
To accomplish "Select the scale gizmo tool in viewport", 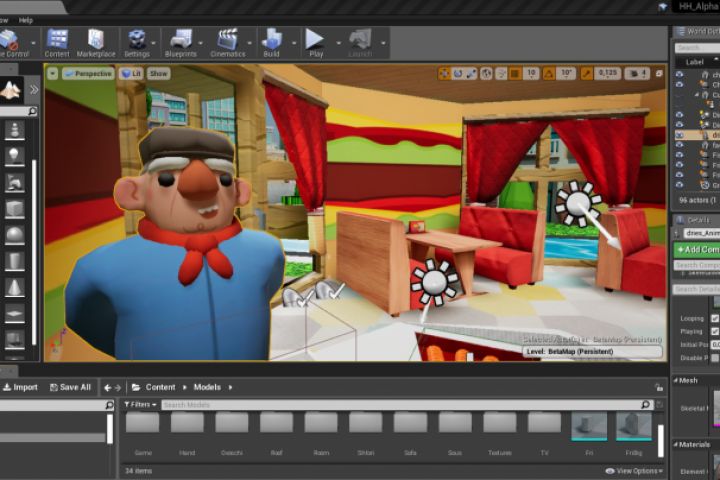I will click(471, 73).
